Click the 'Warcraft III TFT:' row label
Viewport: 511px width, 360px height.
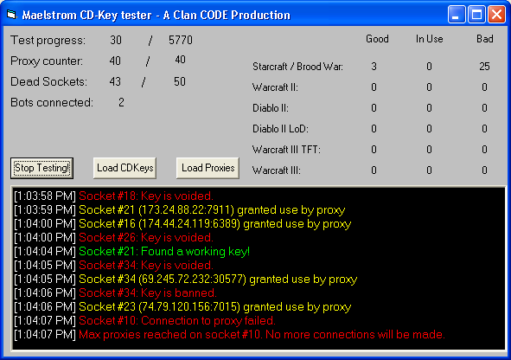tap(286, 149)
